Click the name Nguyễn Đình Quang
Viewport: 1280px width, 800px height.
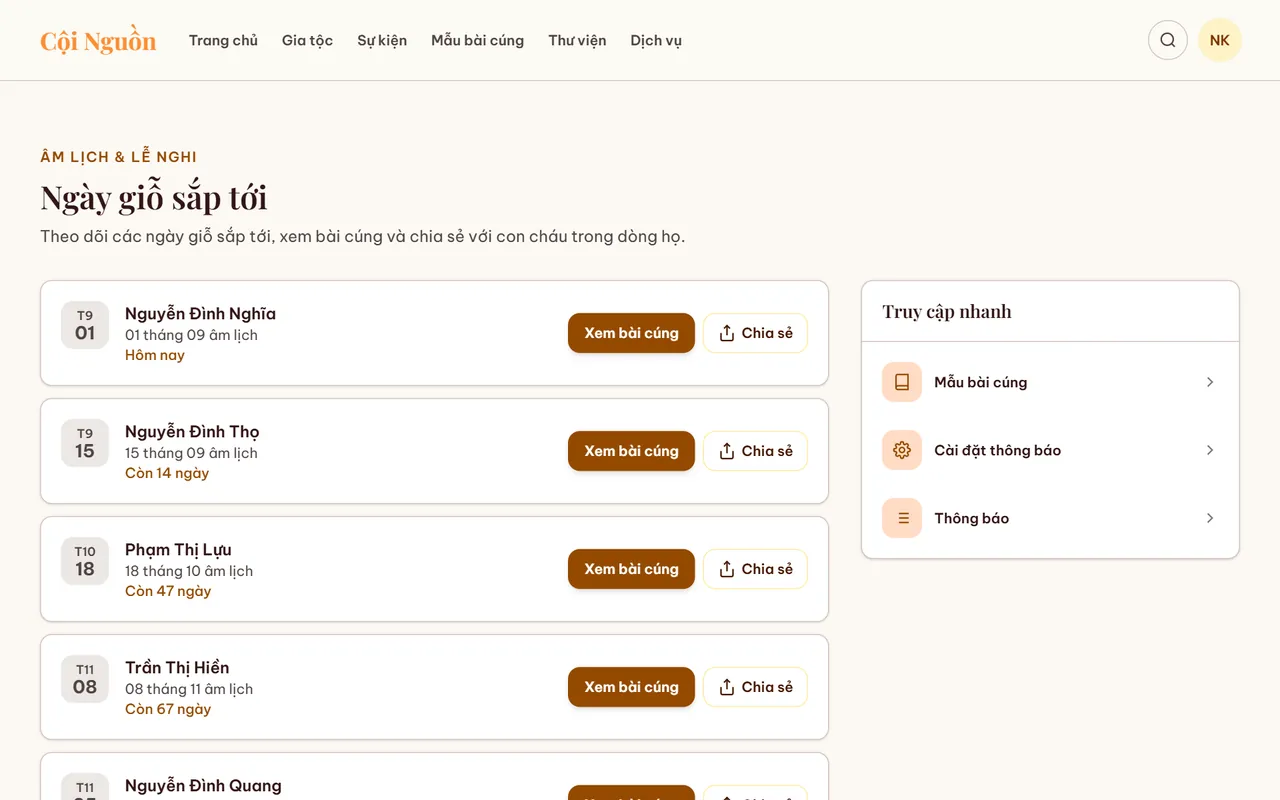coord(203,785)
